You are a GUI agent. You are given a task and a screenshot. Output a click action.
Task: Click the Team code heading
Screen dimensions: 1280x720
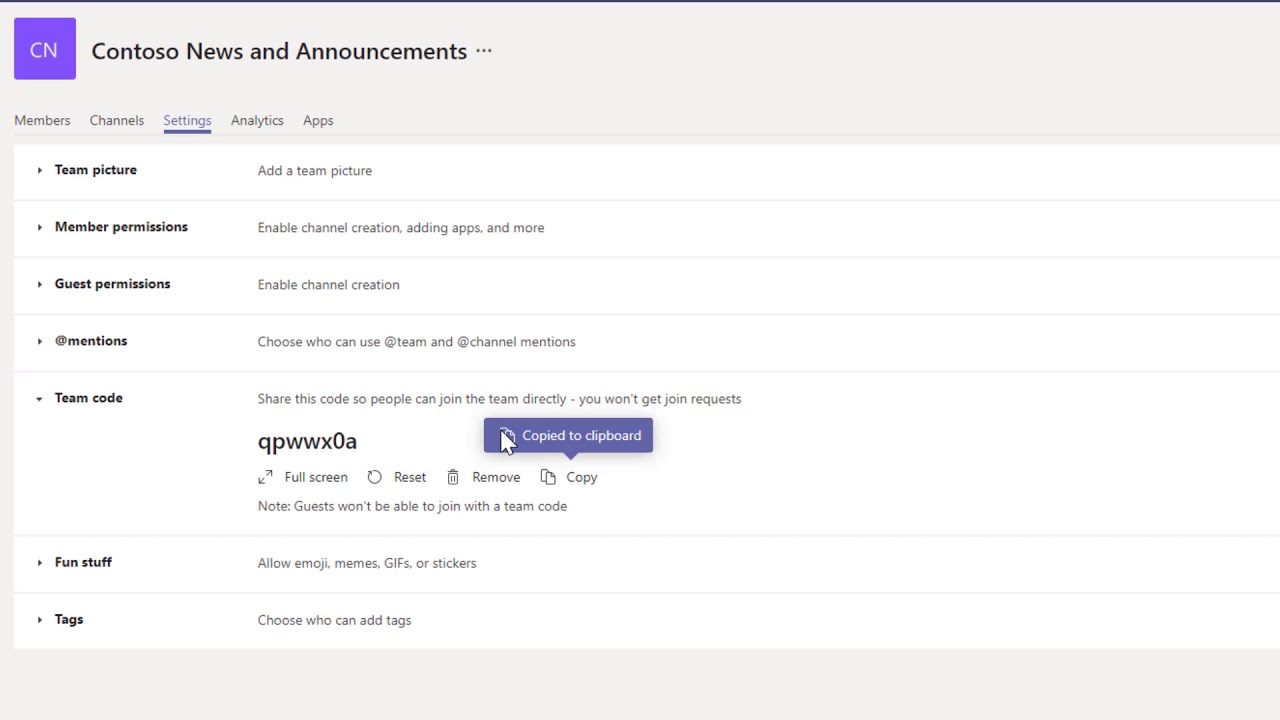89,398
